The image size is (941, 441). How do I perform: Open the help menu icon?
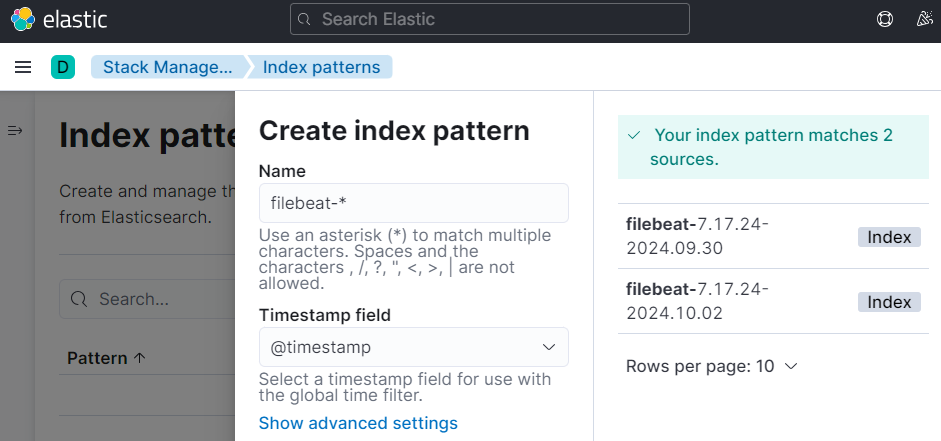tap(884, 19)
